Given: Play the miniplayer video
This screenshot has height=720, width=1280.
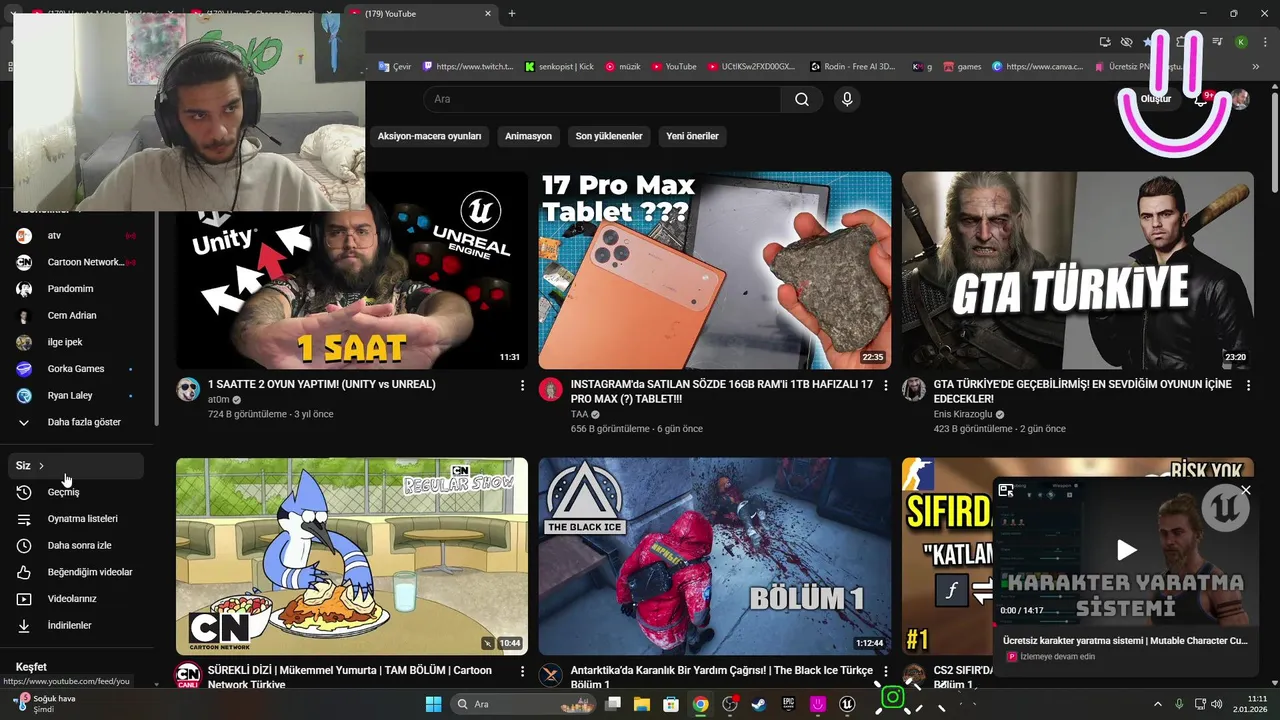Looking at the screenshot, I should 1126,550.
